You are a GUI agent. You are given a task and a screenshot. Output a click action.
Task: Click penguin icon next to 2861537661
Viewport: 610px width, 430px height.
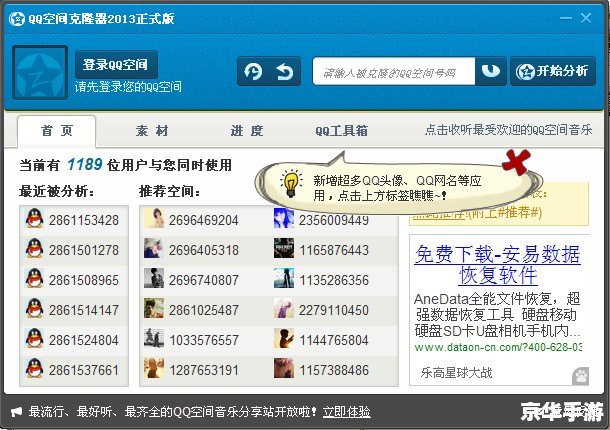click(x=34, y=369)
